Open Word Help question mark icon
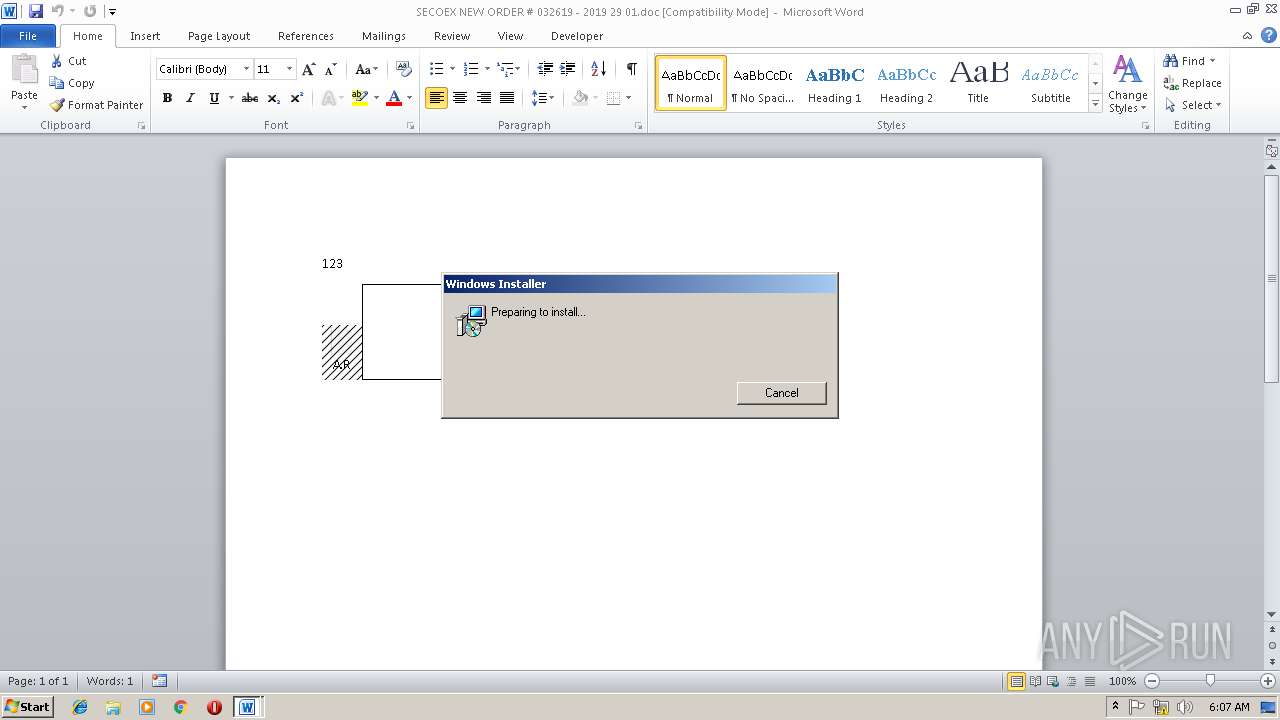The height and width of the screenshot is (720, 1280). pyautogui.click(x=1268, y=35)
